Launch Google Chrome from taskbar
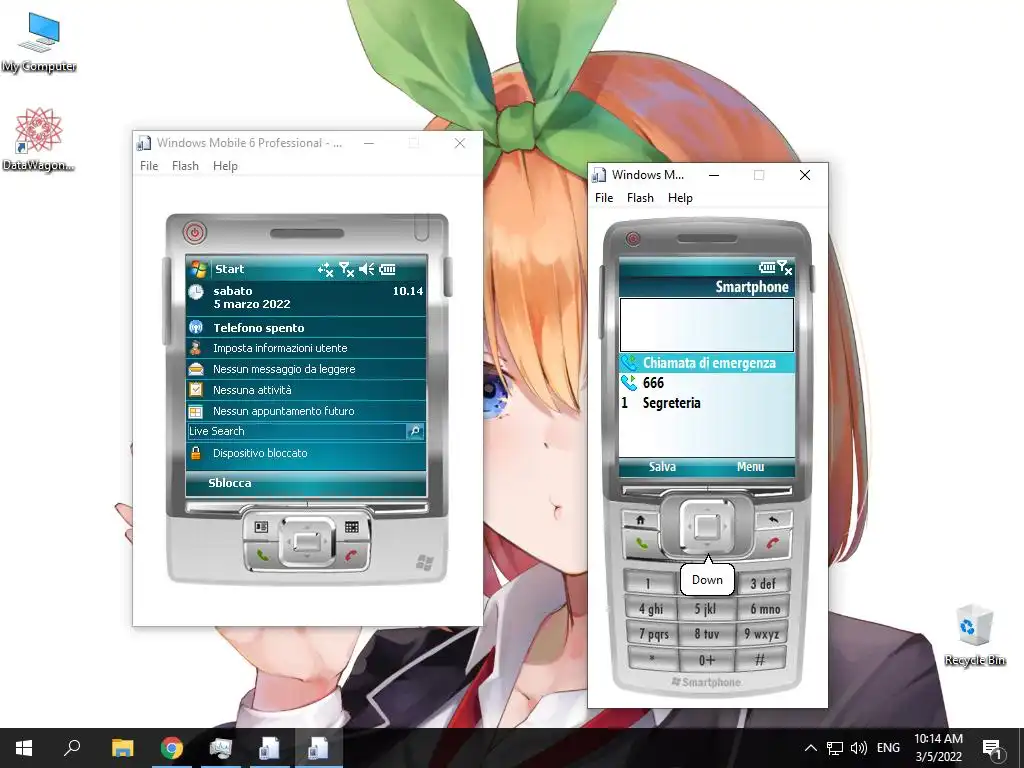 pyautogui.click(x=172, y=748)
